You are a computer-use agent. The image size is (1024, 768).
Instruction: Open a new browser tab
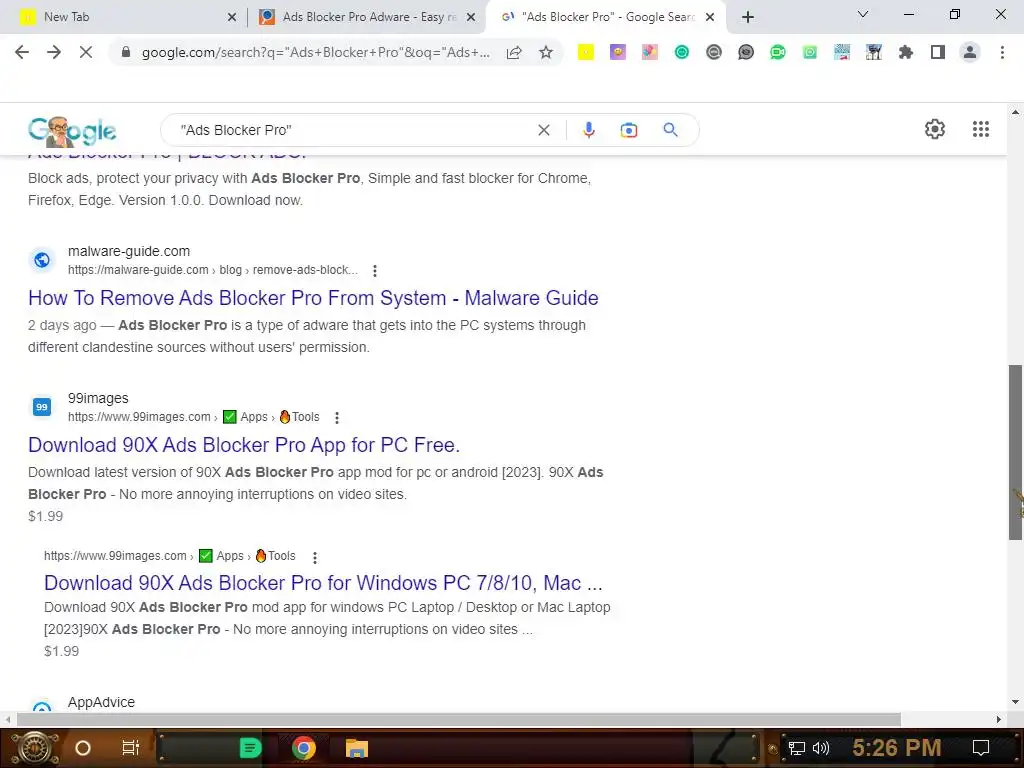click(748, 17)
